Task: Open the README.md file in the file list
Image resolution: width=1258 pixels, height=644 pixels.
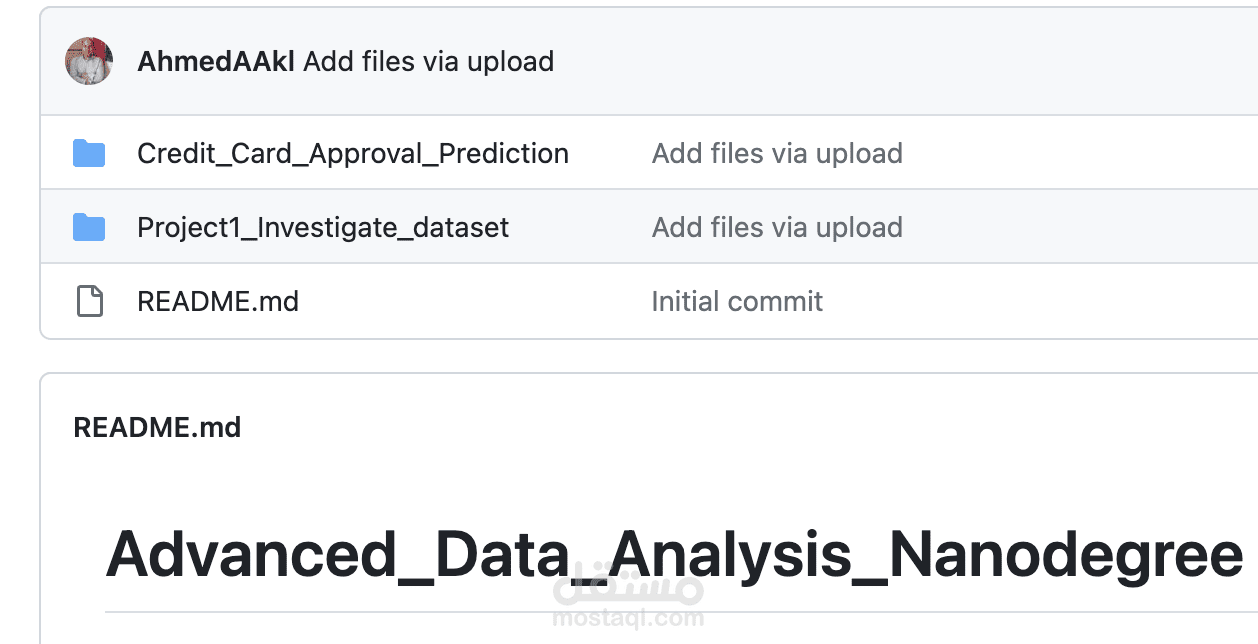Action: 218,301
